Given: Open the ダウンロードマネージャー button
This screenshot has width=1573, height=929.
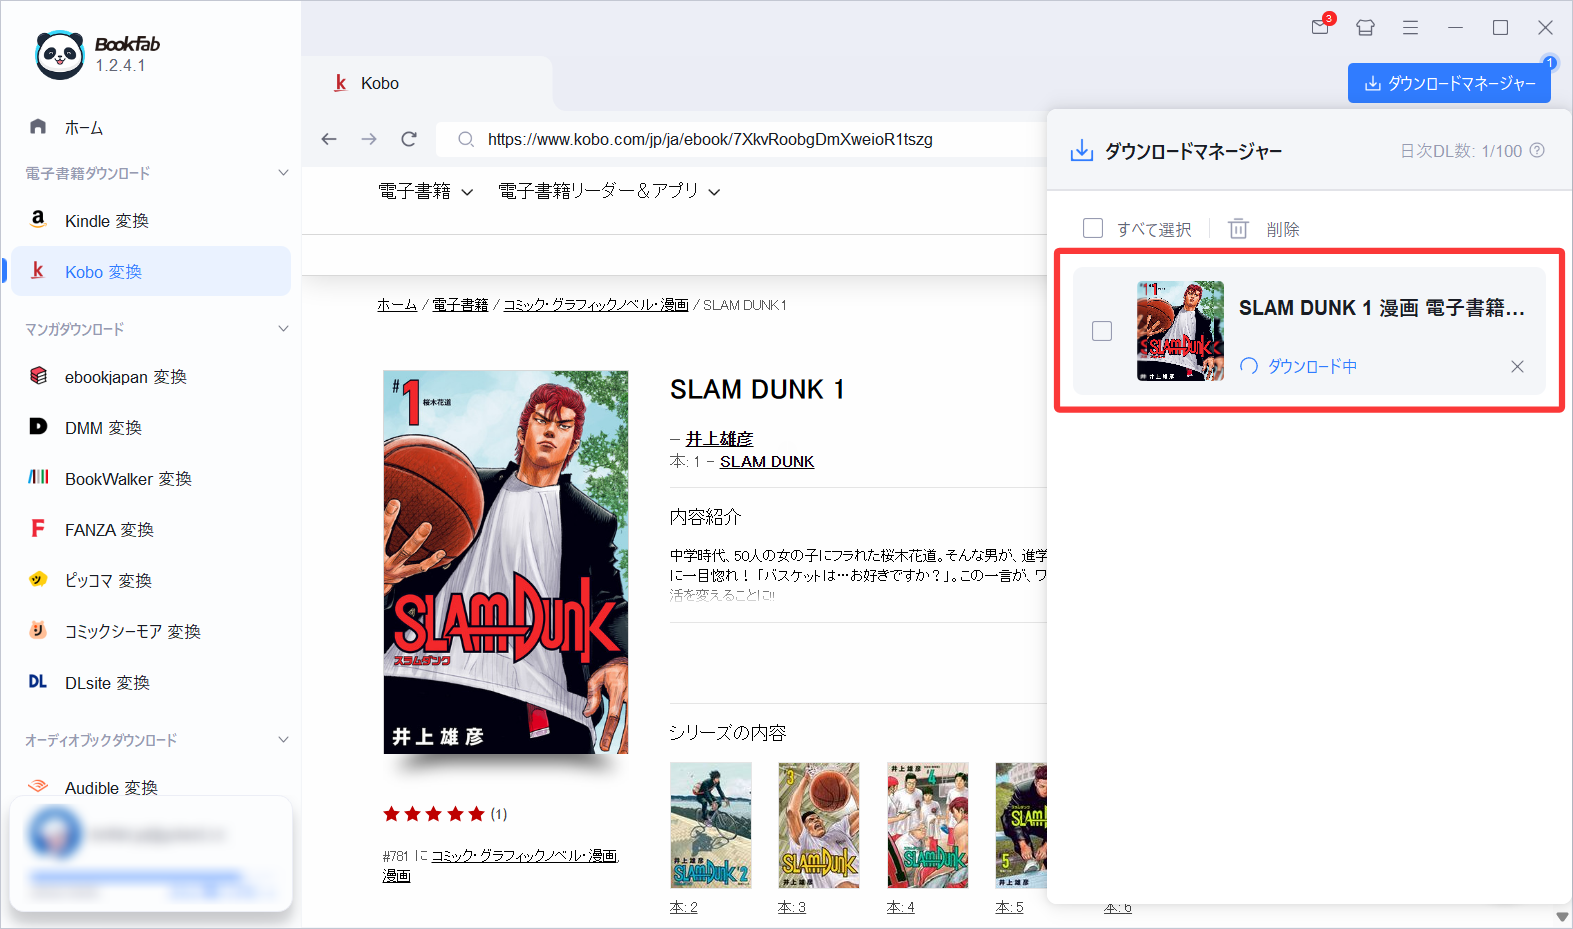Looking at the screenshot, I should (x=1449, y=83).
